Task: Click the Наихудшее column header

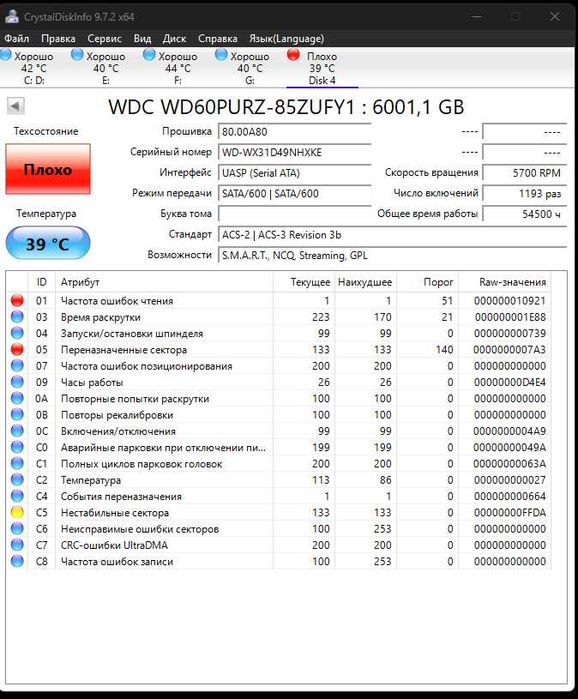Action: (x=365, y=282)
